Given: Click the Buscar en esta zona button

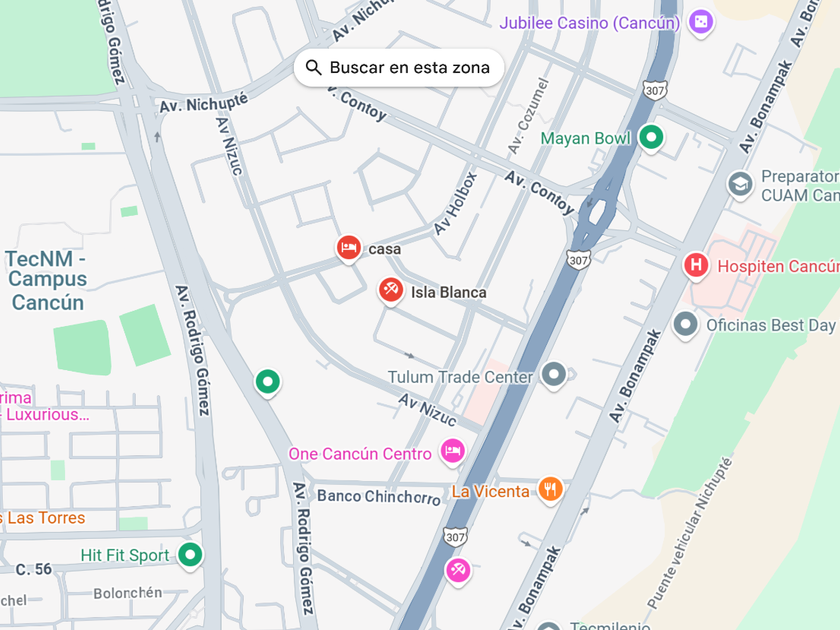Looking at the screenshot, I should 399,68.
